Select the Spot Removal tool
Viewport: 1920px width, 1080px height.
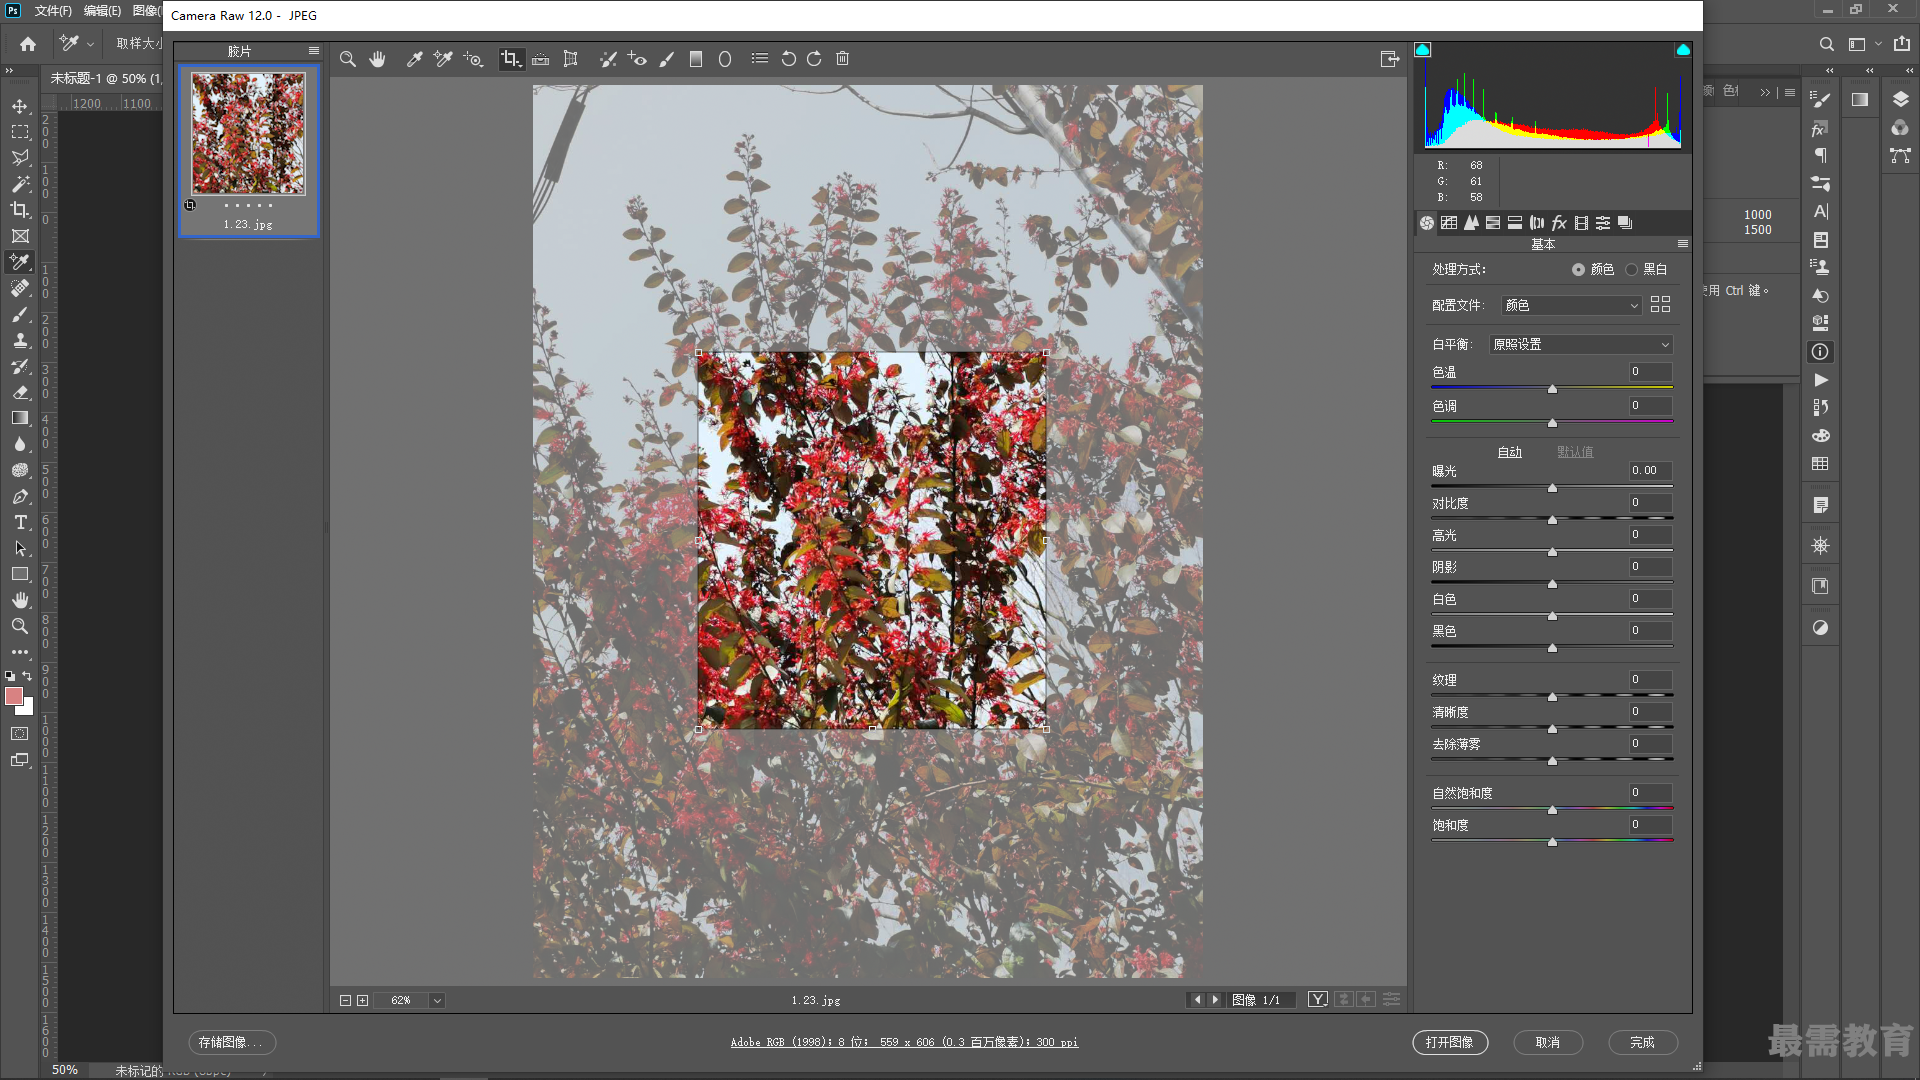[607, 59]
